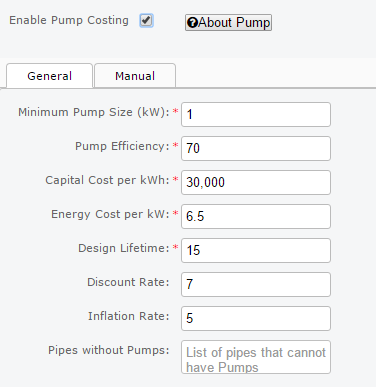Click the Energy Cost per kW label
Image resolution: width=376 pixels, height=387 pixels.
pos(110,214)
